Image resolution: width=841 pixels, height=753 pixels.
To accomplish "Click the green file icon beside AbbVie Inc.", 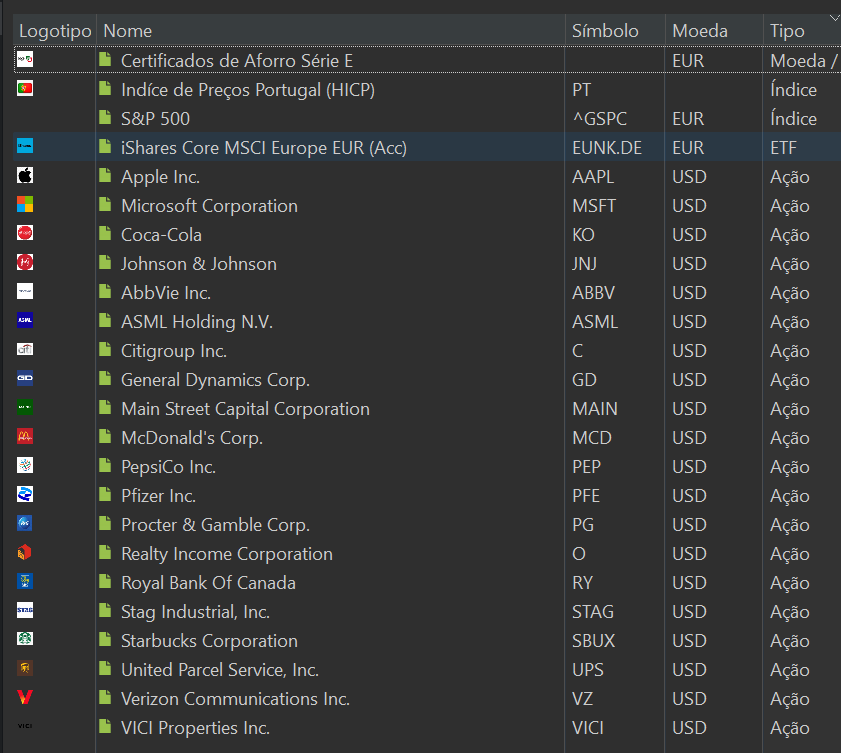I will 105,291.
